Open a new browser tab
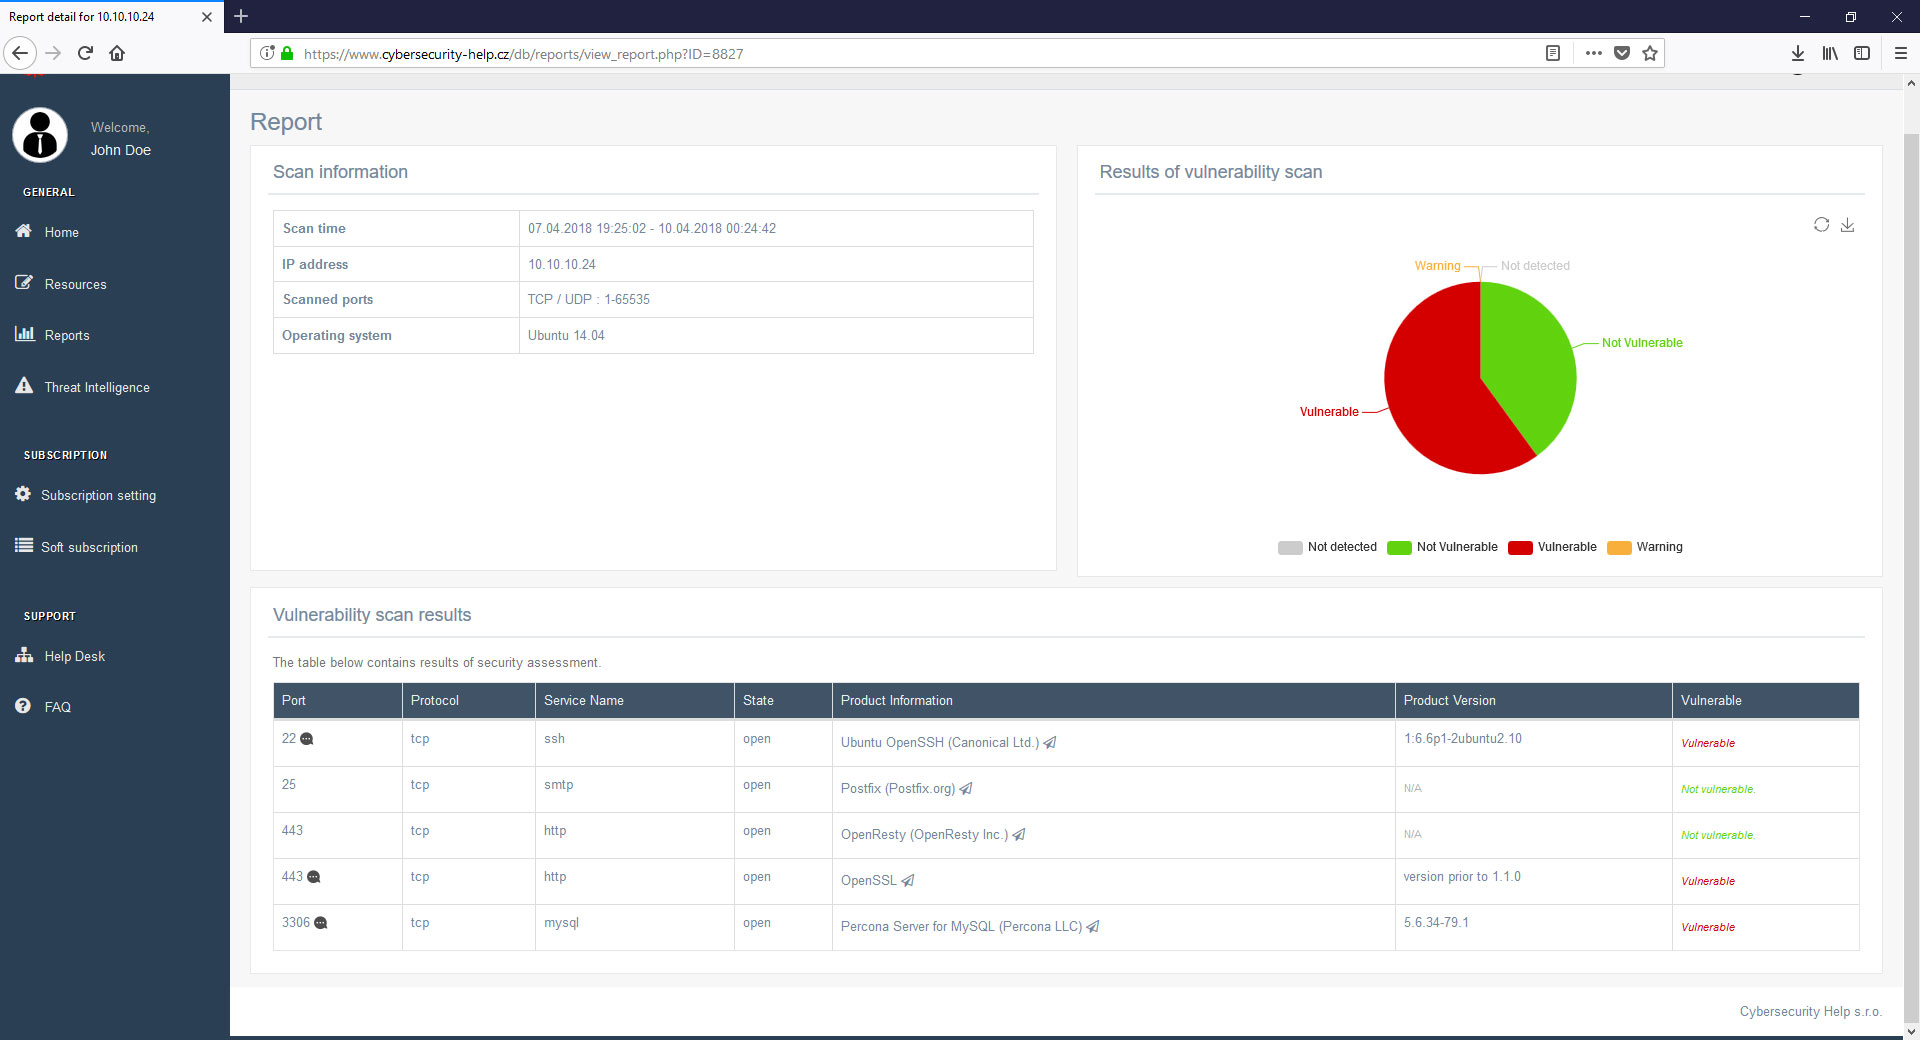 point(241,16)
